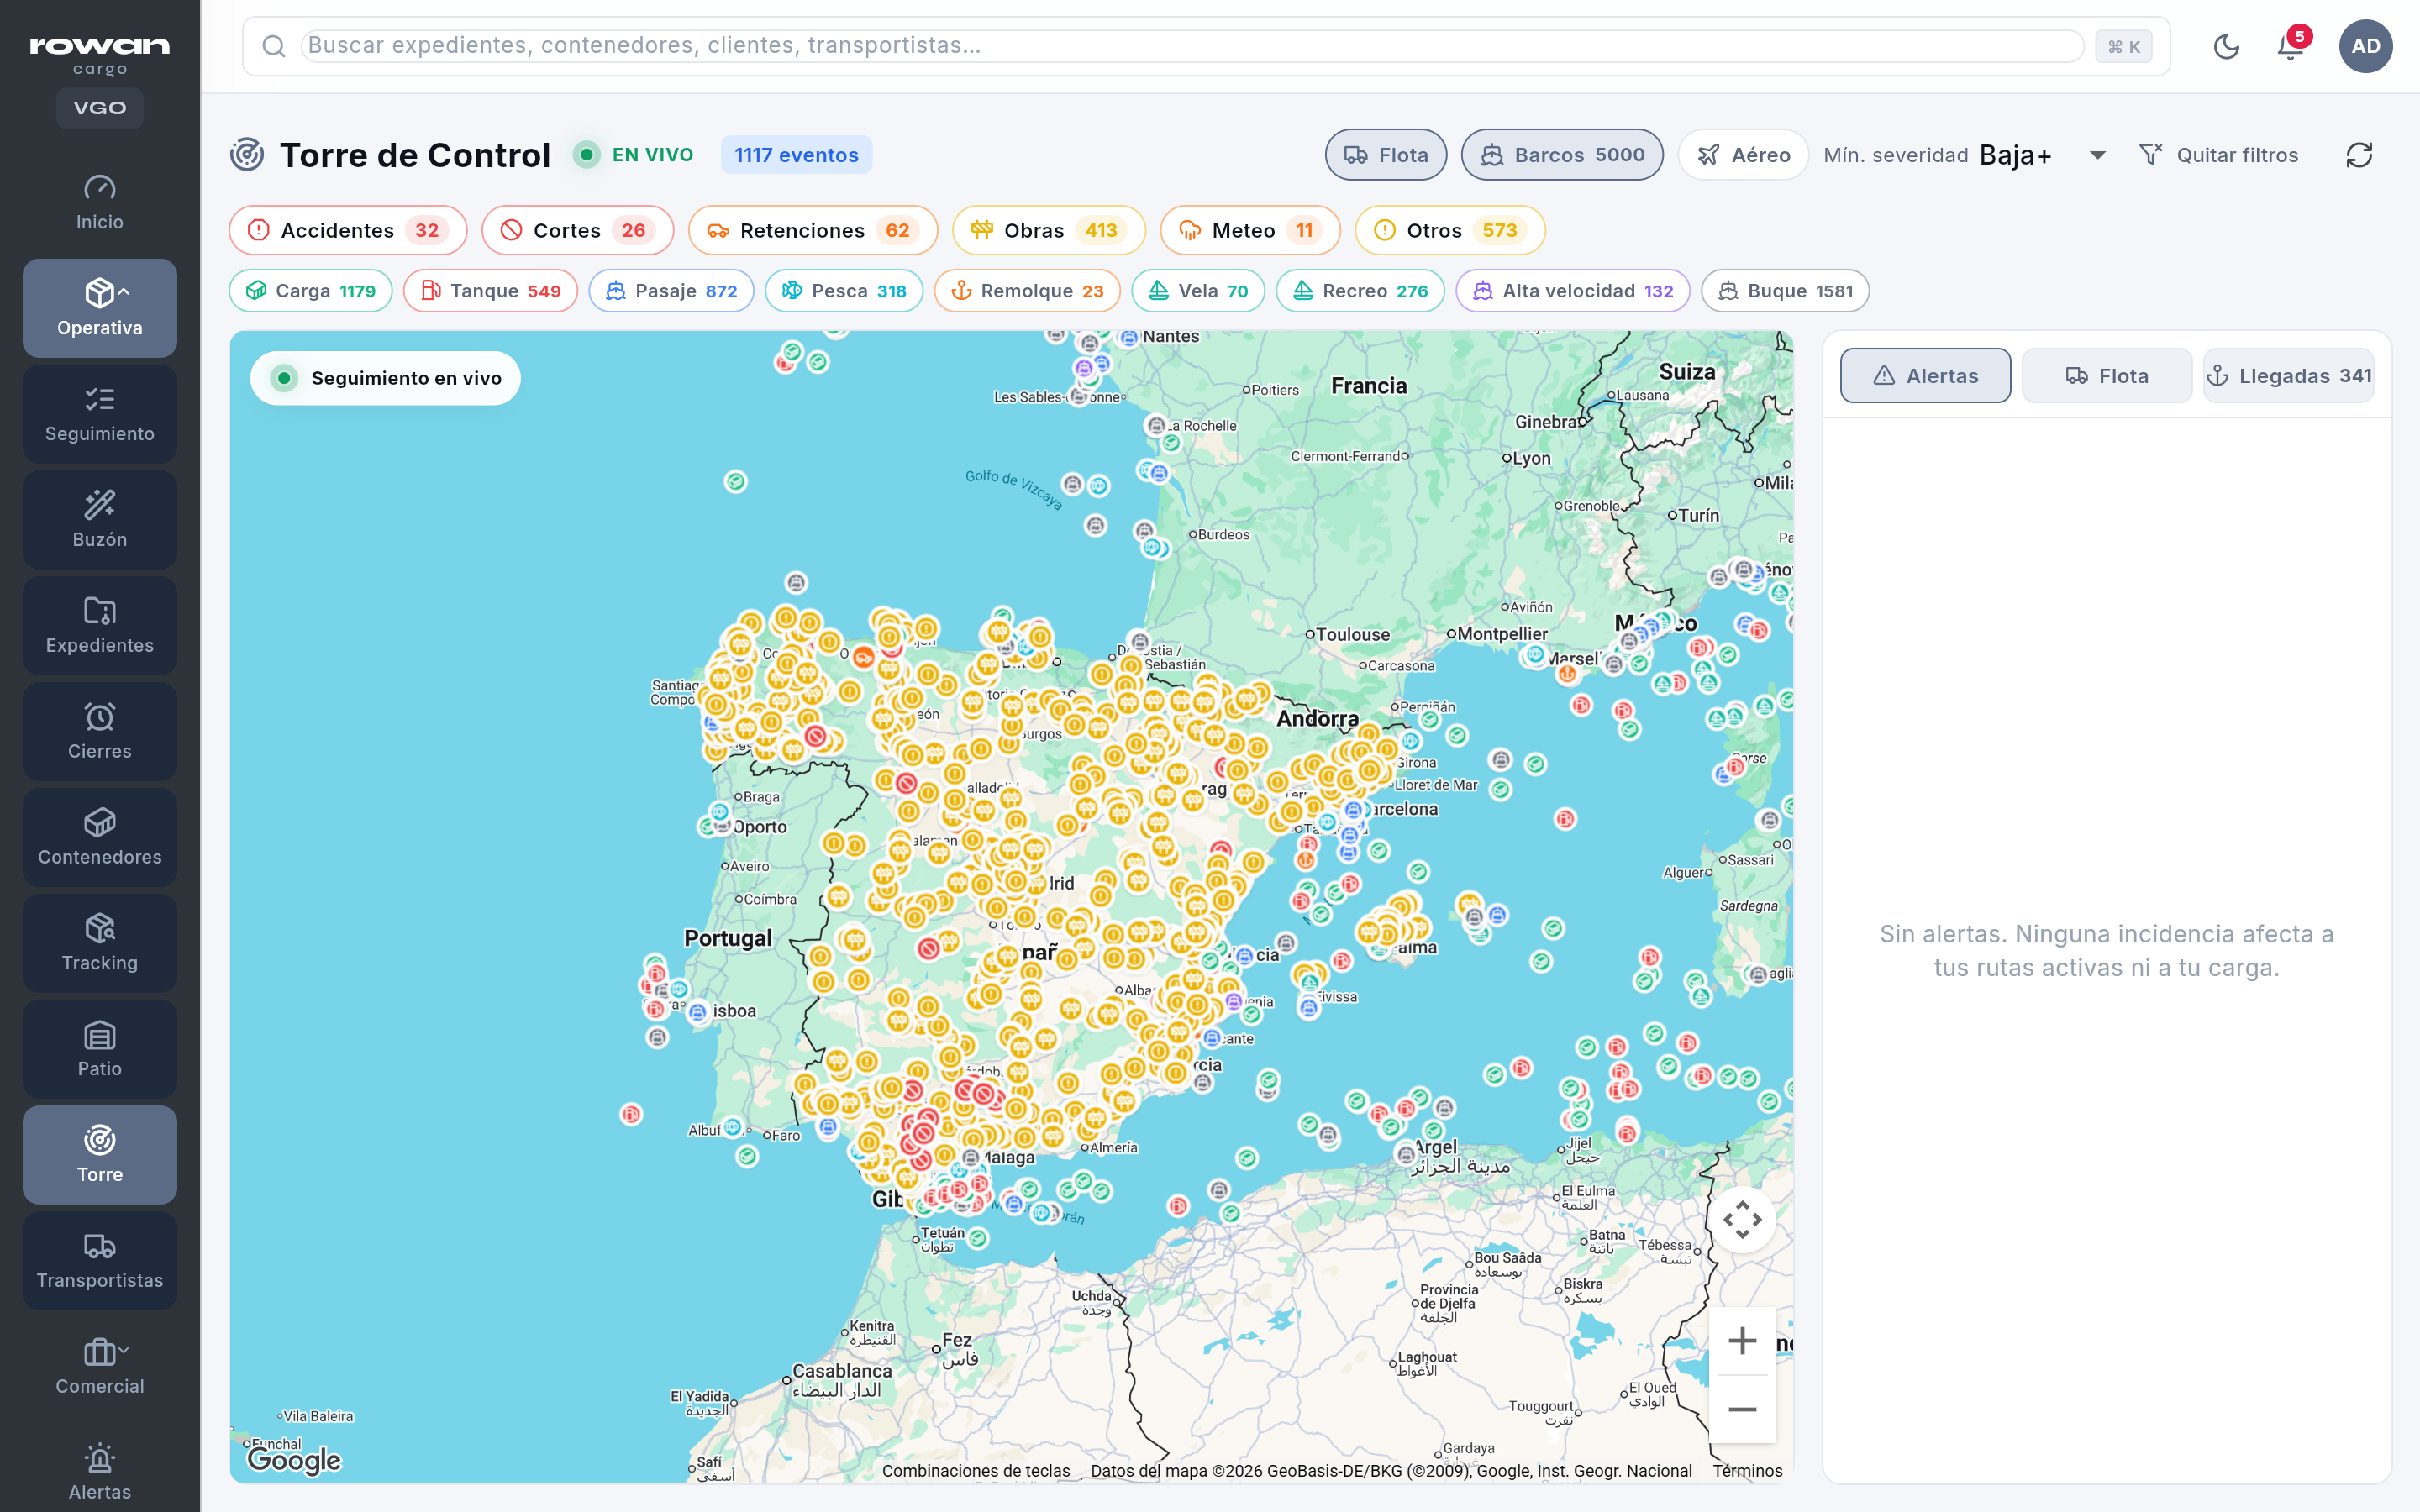
Task: Open Torre in the sidebar
Action: (x=100, y=1155)
